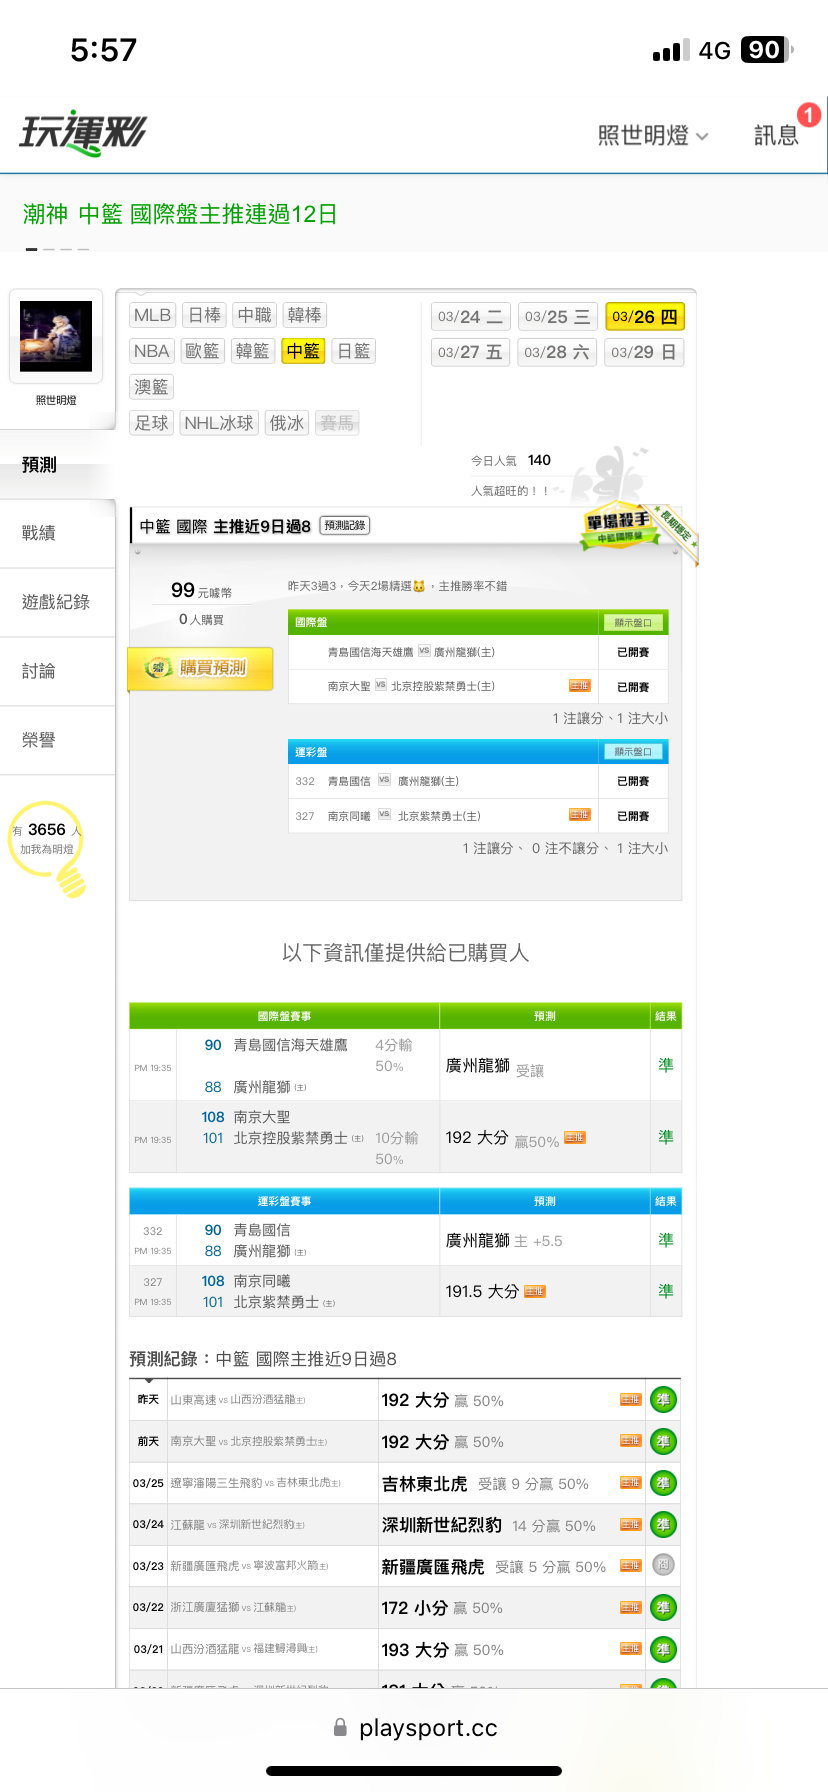The image size is (828, 1792).
Task: Choose date 03/29 日
Action: [x=645, y=352]
